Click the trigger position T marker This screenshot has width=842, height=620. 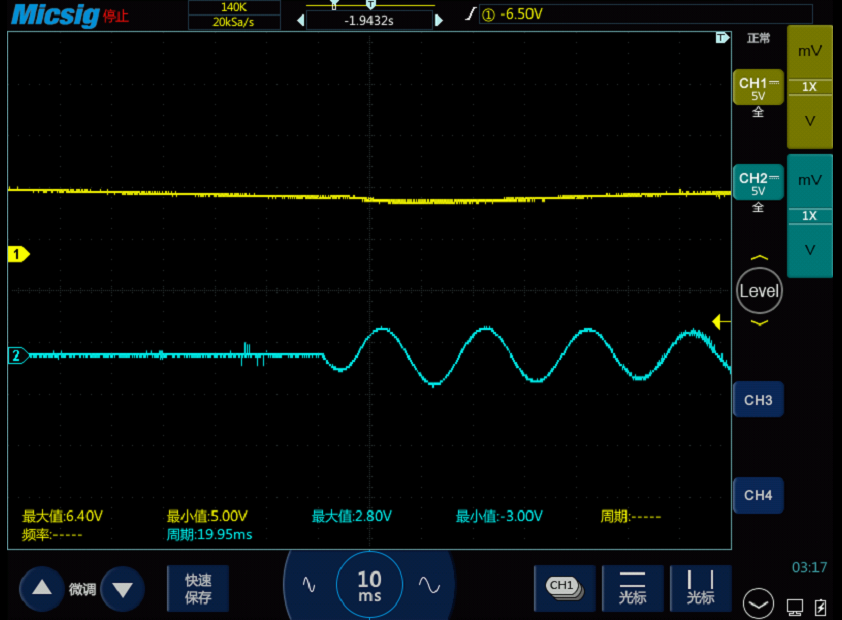tap(722, 38)
